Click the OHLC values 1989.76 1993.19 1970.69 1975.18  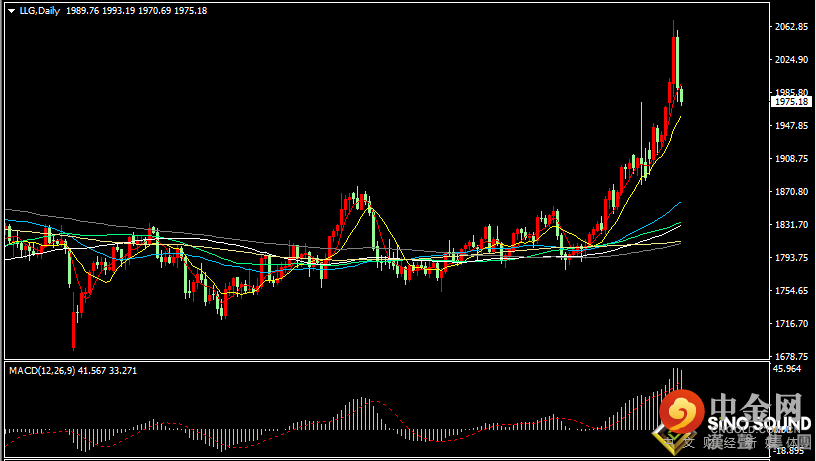click(136, 10)
